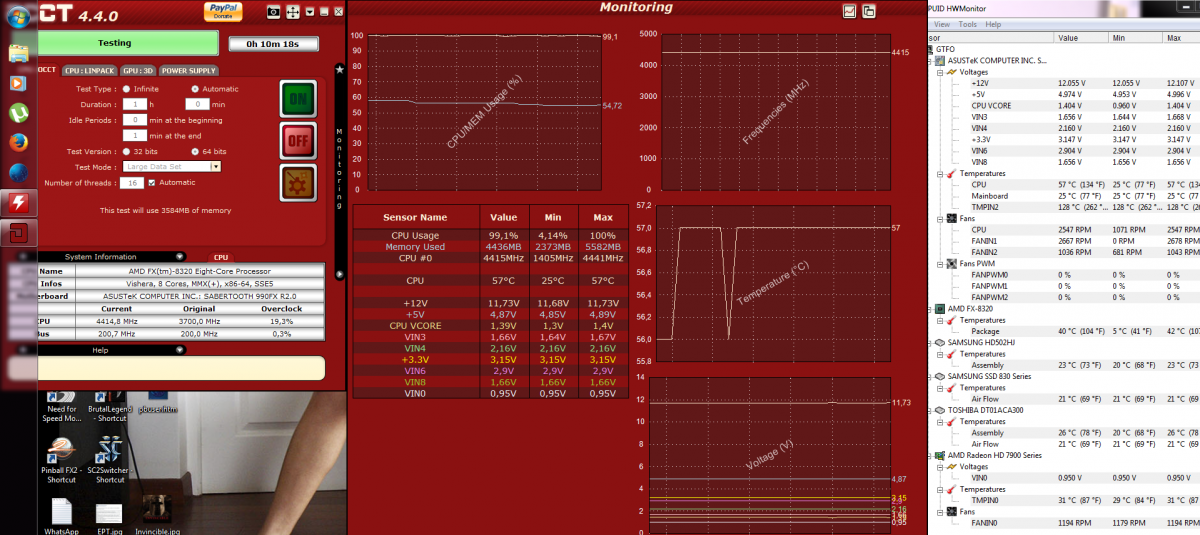Click the Duration minutes input field
The width and height of the screenshot is (1200, 535).
197,104
